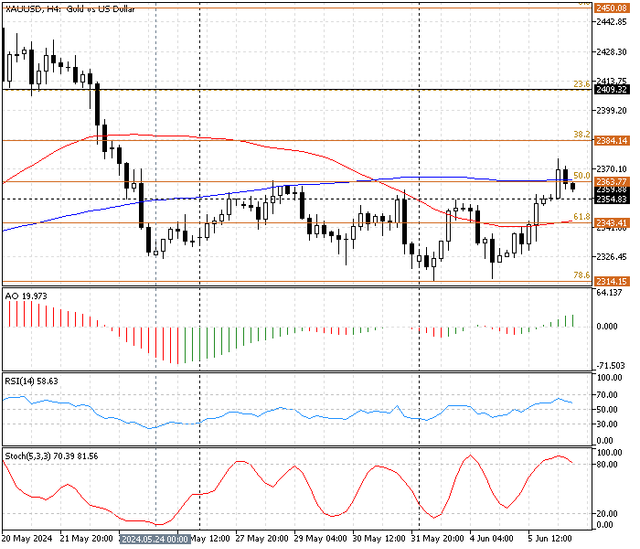Click the 2314.15 orange price tag

[x=611, y=282]
